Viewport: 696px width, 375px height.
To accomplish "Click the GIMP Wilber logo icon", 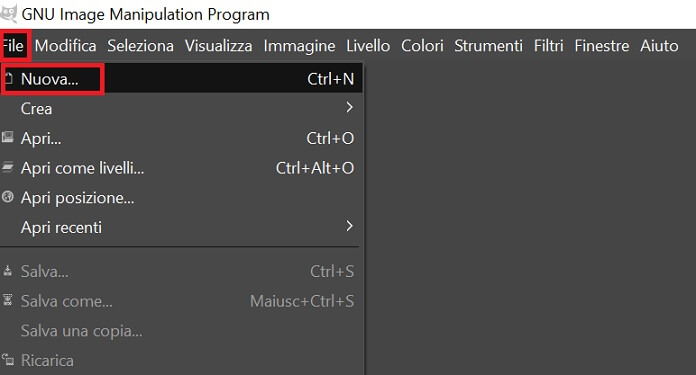I will tap(8, 13).
